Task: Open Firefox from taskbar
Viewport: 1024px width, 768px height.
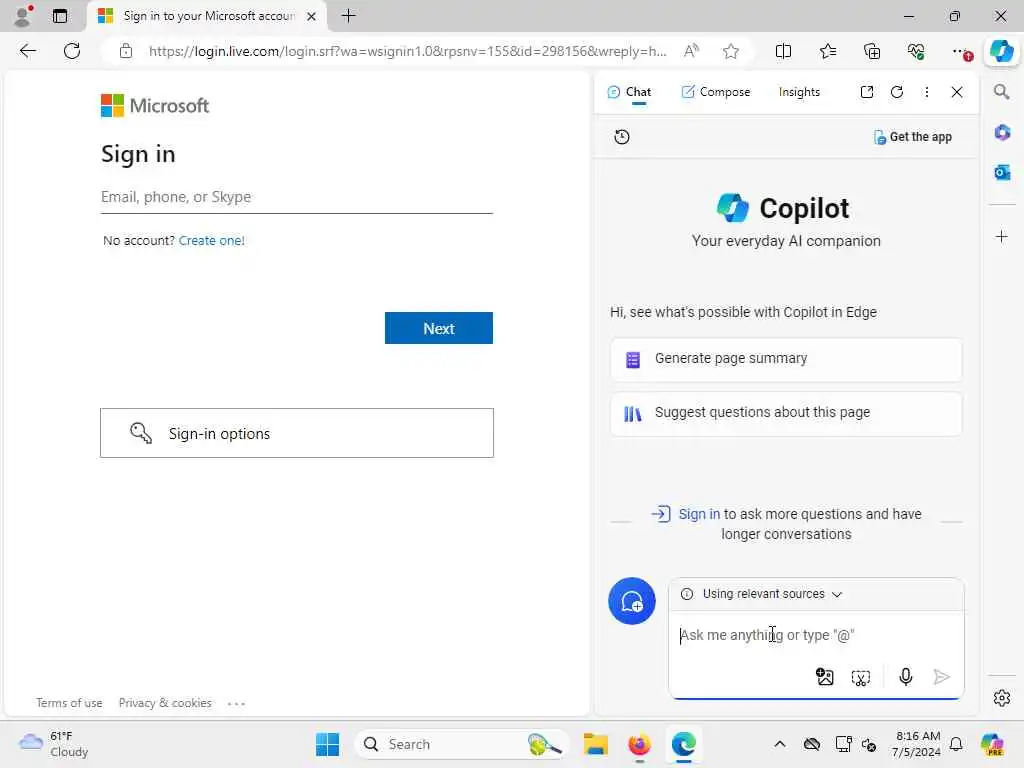Action: [639, 744]
